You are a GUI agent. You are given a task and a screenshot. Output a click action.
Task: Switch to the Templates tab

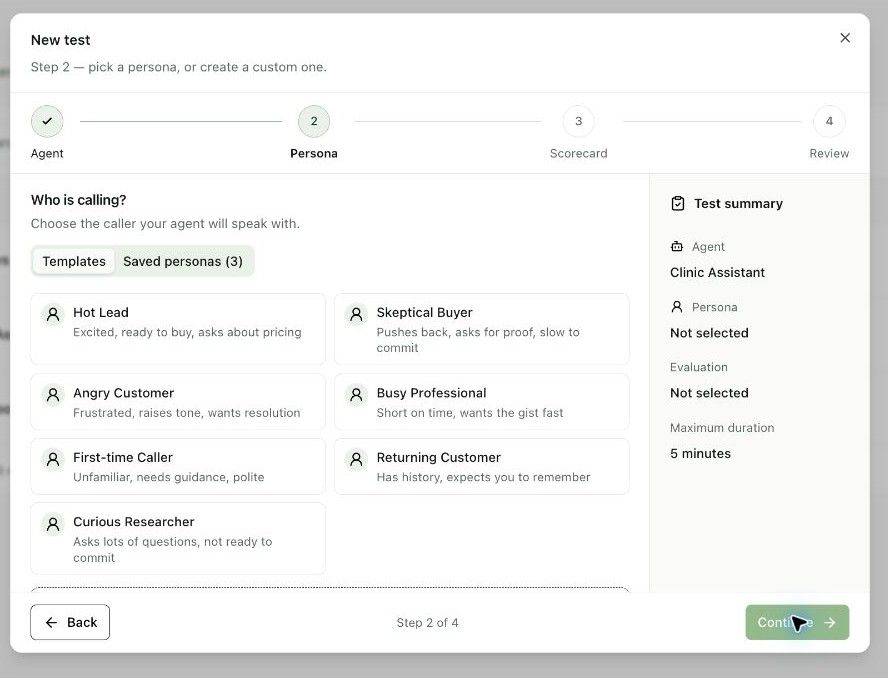[74, 261]
